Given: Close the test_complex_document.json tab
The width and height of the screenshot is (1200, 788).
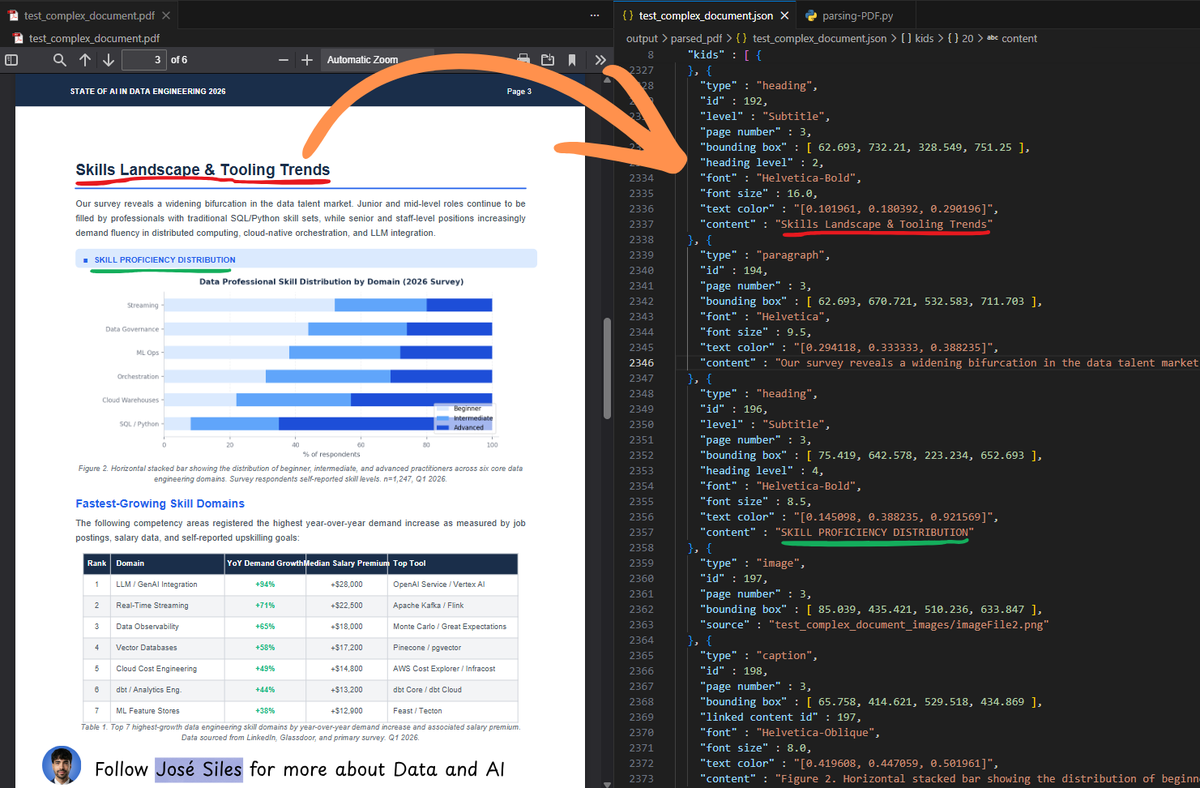Looking at the screenshot, I should pyautogui.click(x=784, y=16).
